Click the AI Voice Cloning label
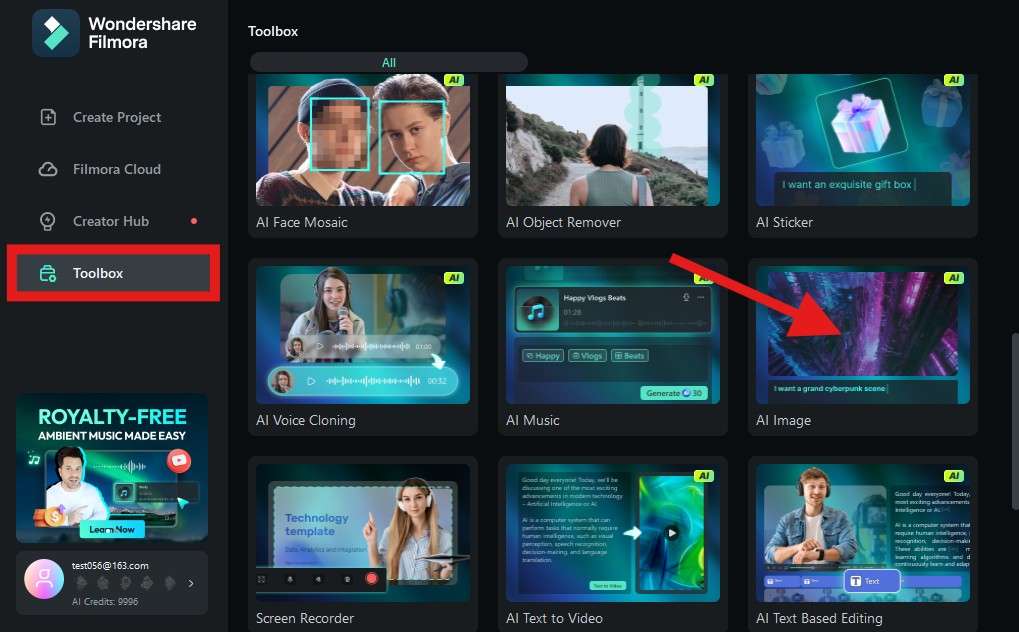This screenshot has height=632, width=1019. pyautogui.click(x=305, y=421)
